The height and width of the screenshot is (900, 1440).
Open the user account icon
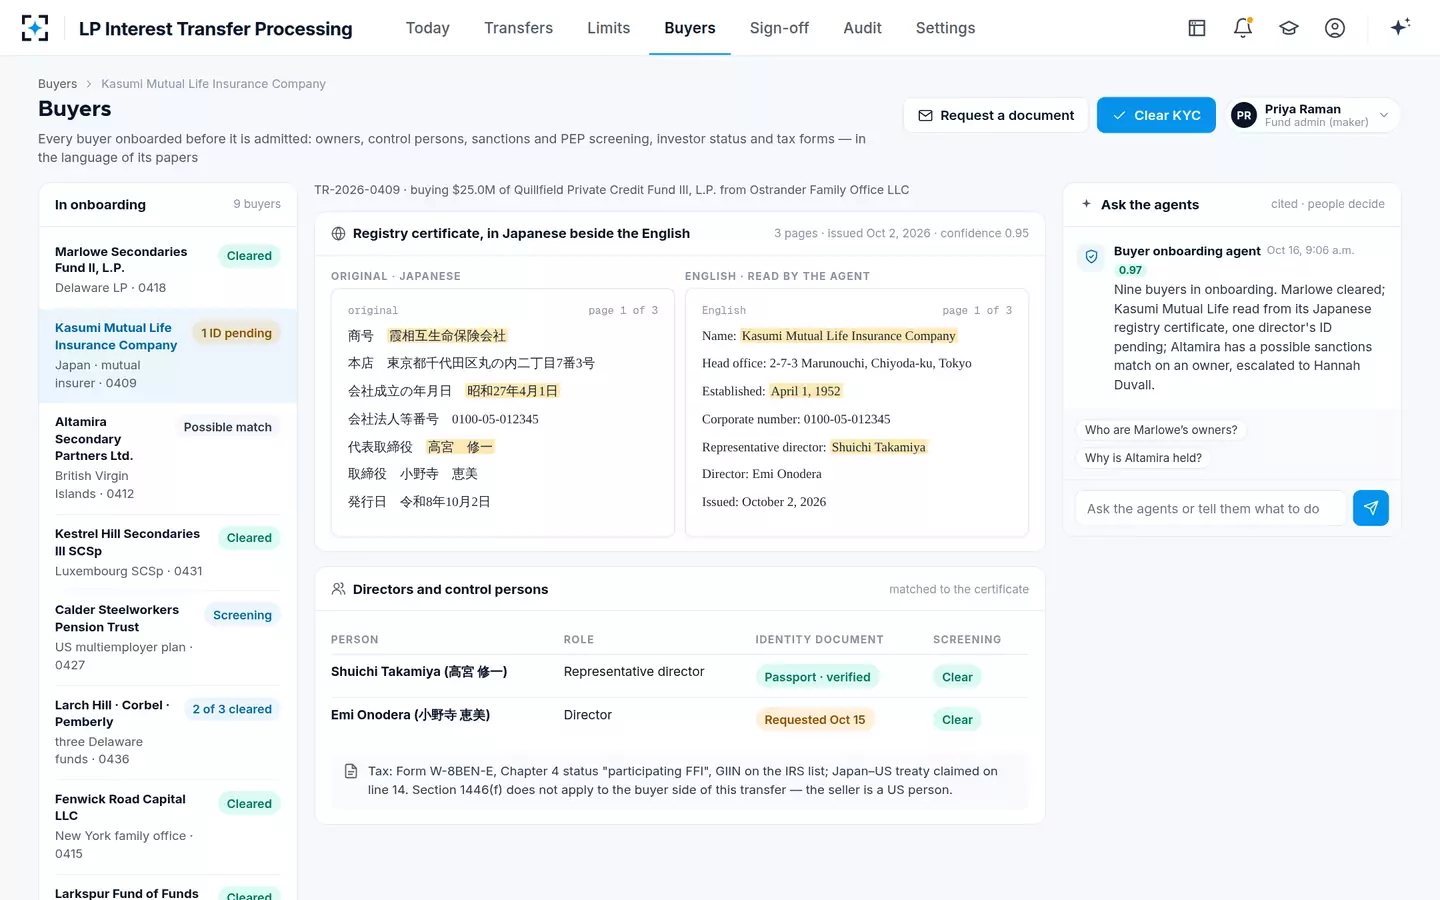[1335, 28]
